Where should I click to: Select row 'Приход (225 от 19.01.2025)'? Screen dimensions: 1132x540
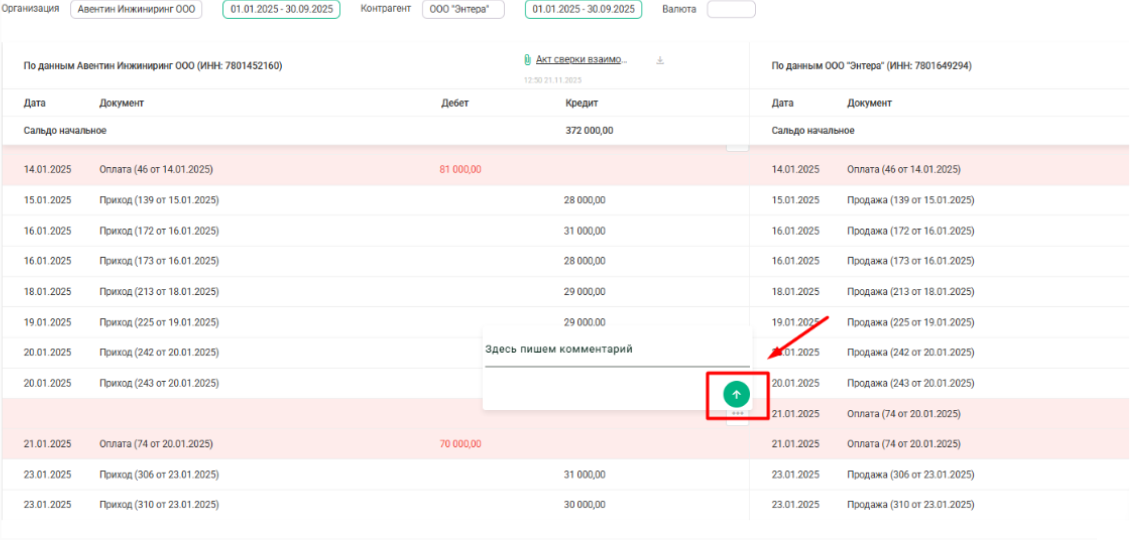(x=159, y=322)
